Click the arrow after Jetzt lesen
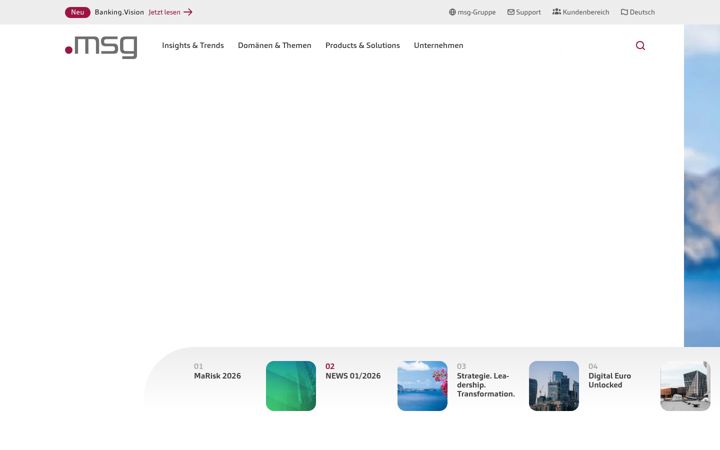This screenshot has height=450, width=720. 188,12
